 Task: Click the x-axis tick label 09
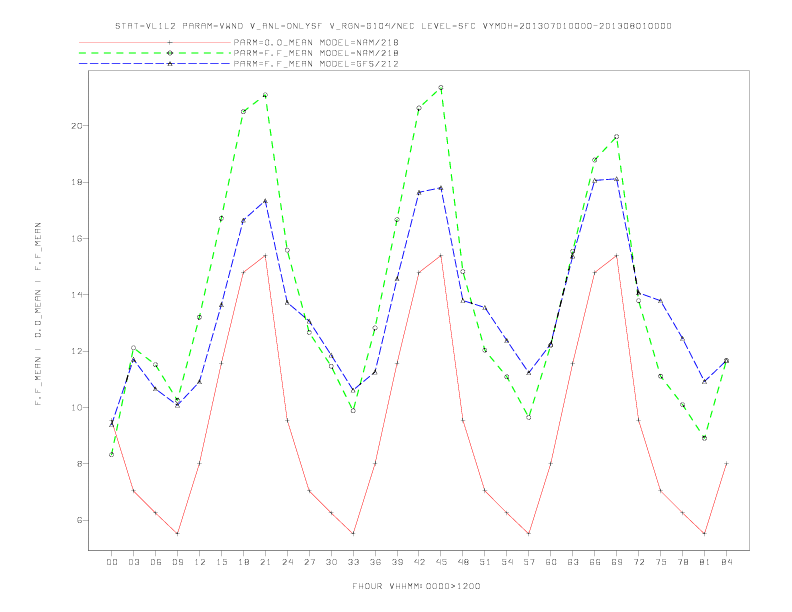tap(177, 562)
